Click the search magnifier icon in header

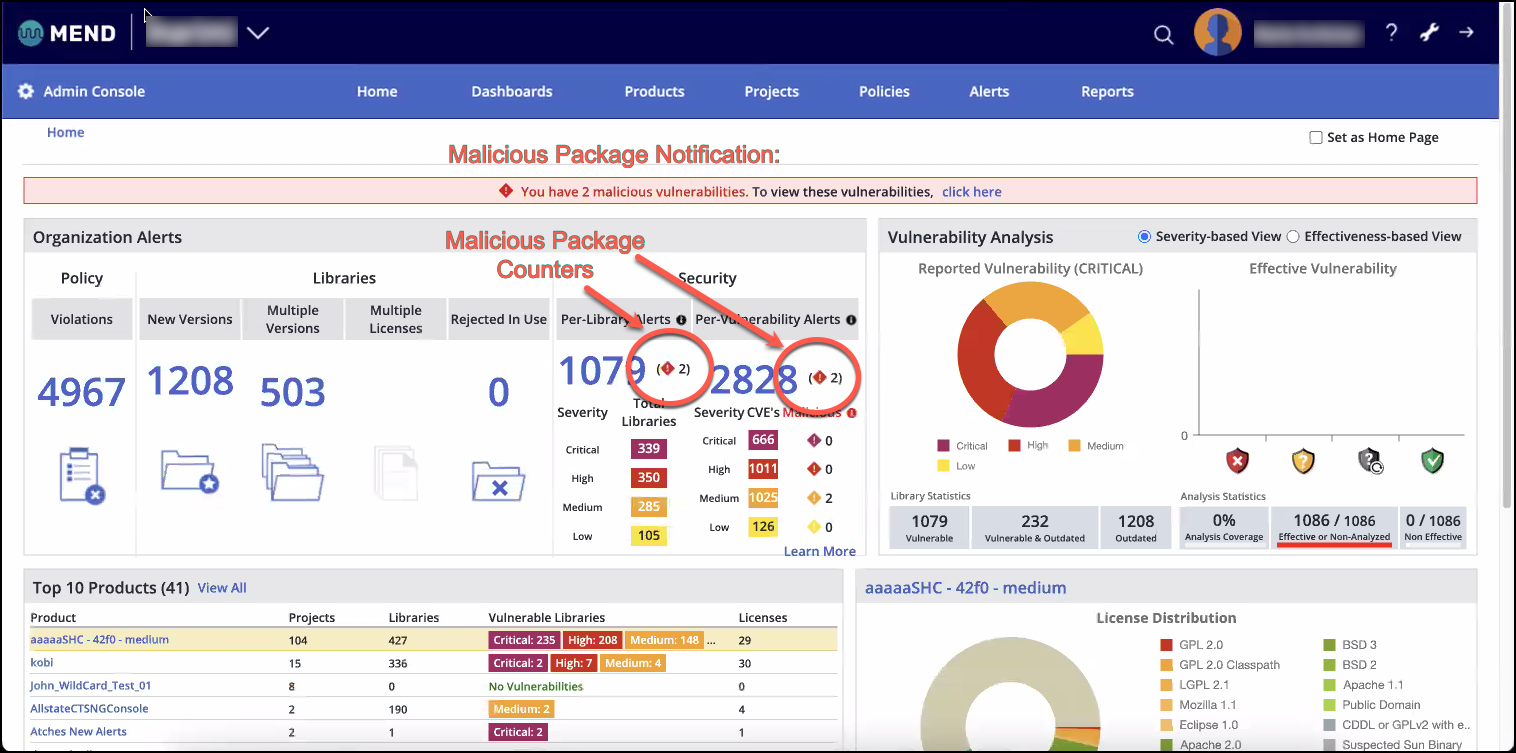coord(1163,34)
